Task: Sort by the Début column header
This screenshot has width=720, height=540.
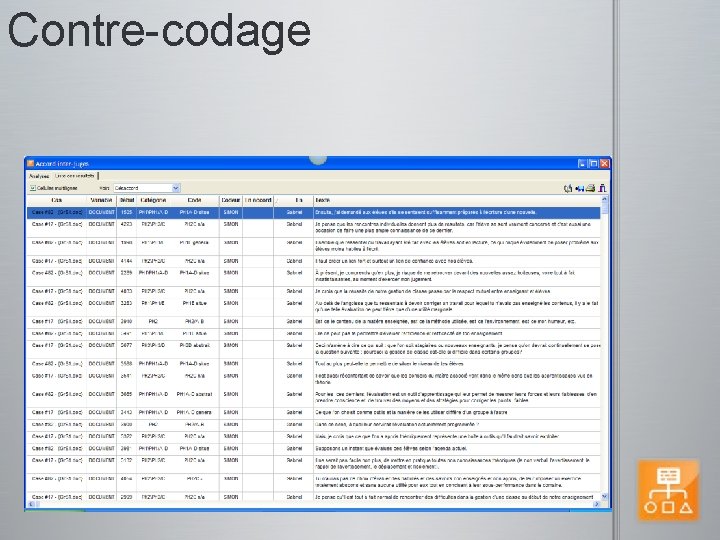Action: (127, 201)
